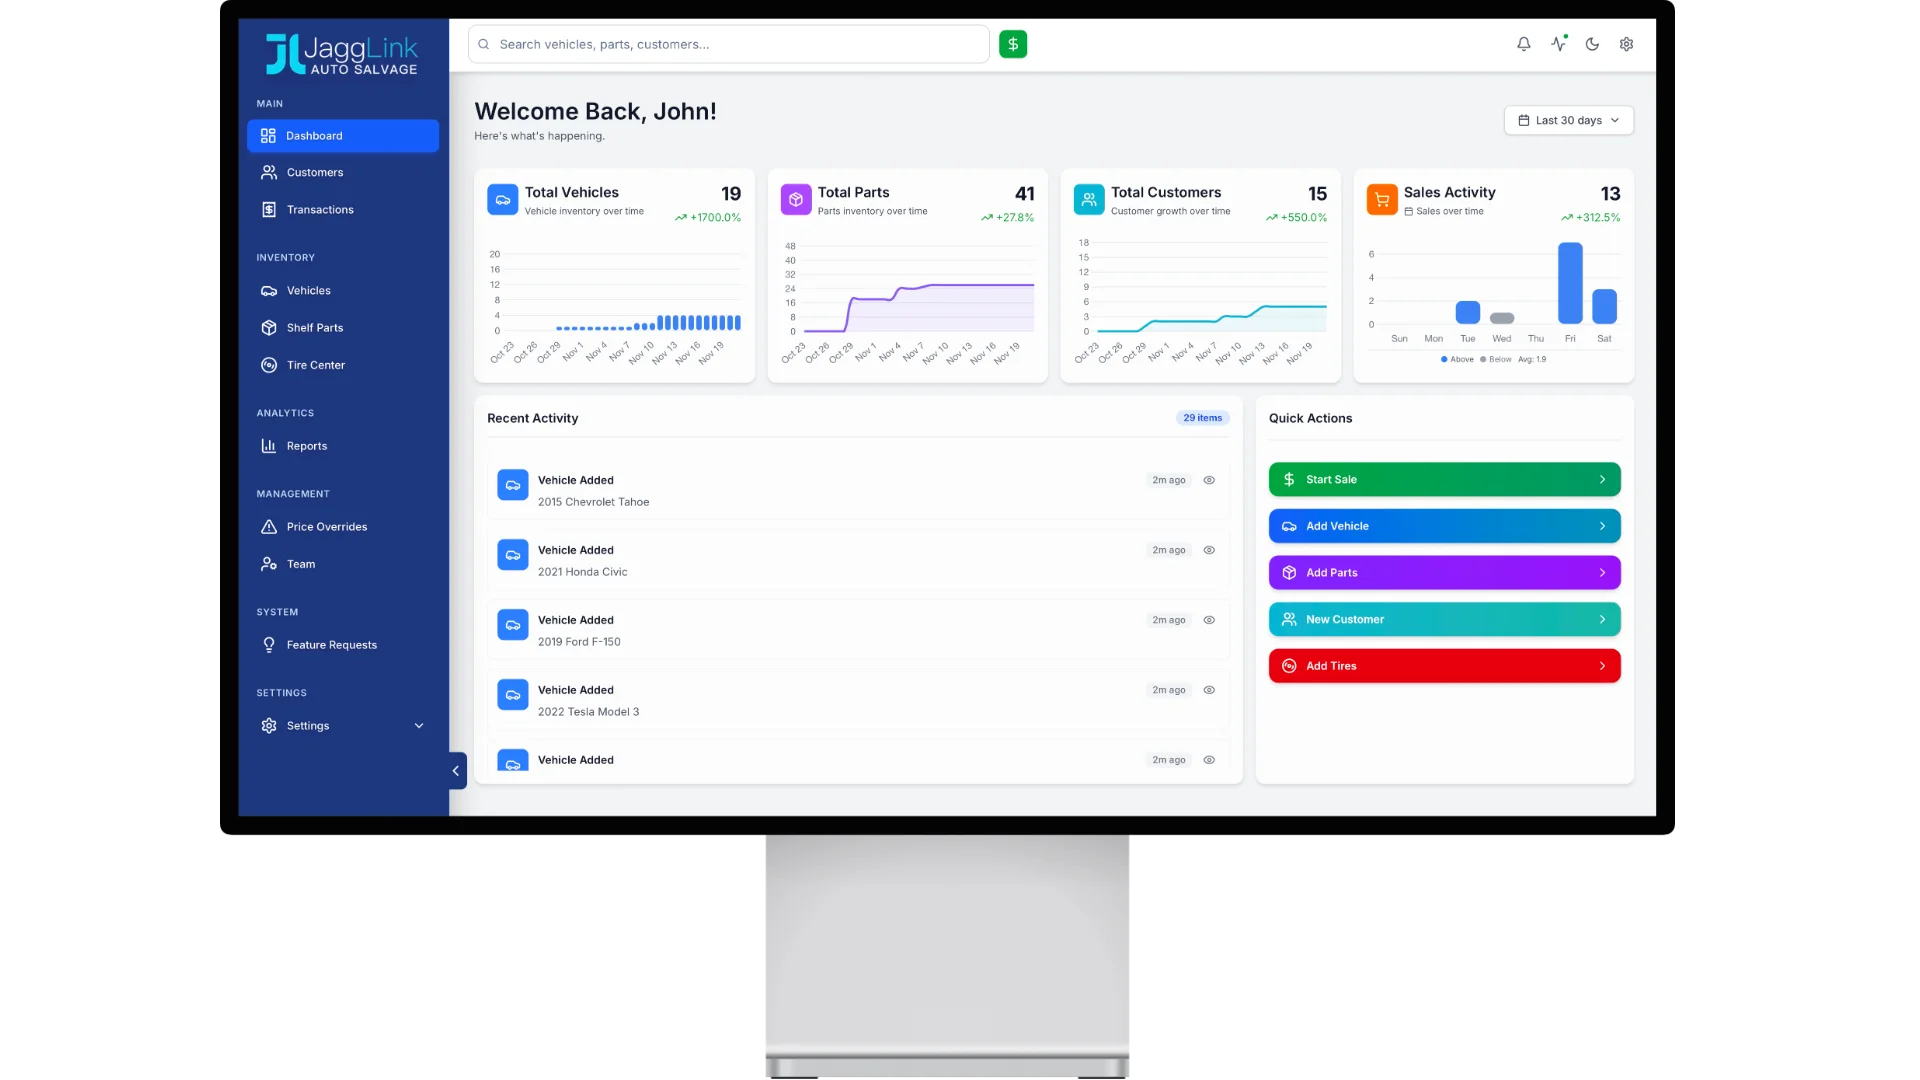Click eye icon for 2015 Chevrolet Tahoe
This screenshot has width=1920, height=1080.
(x=1209, y=480)
